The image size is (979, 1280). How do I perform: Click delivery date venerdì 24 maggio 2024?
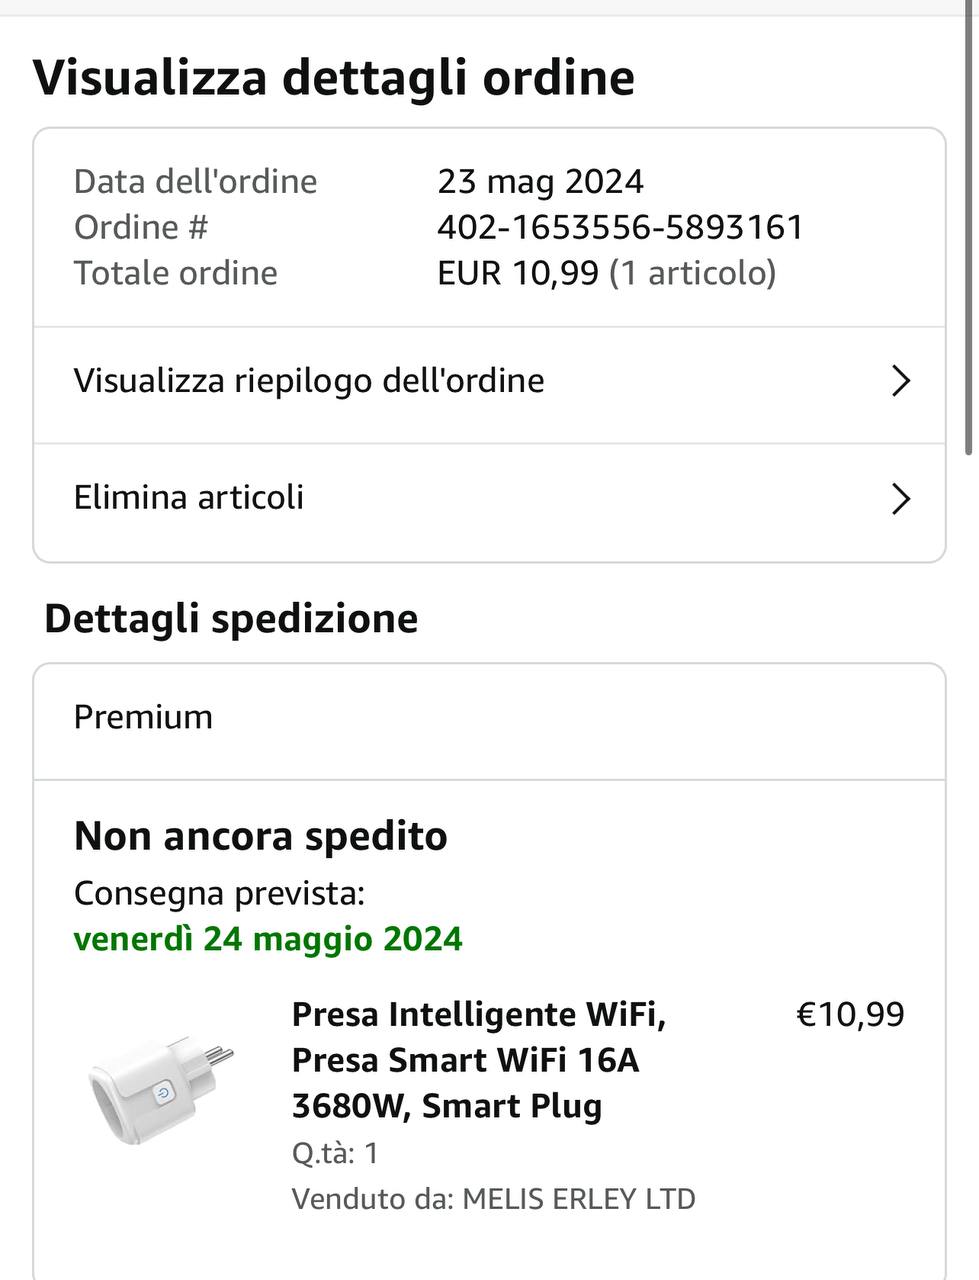tap(268, 939)
